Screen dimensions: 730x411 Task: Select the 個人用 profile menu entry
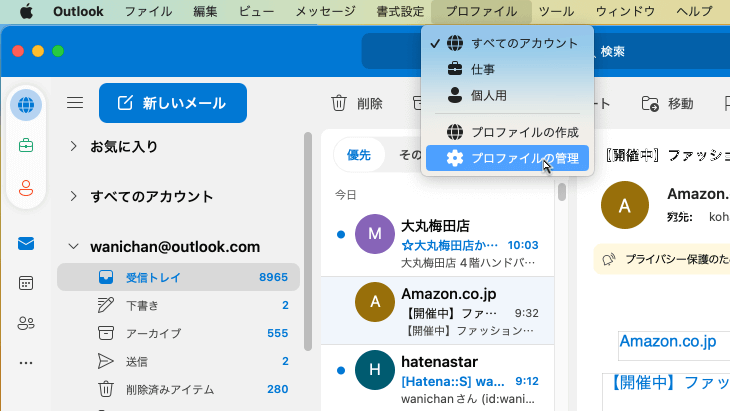[507, 95]
